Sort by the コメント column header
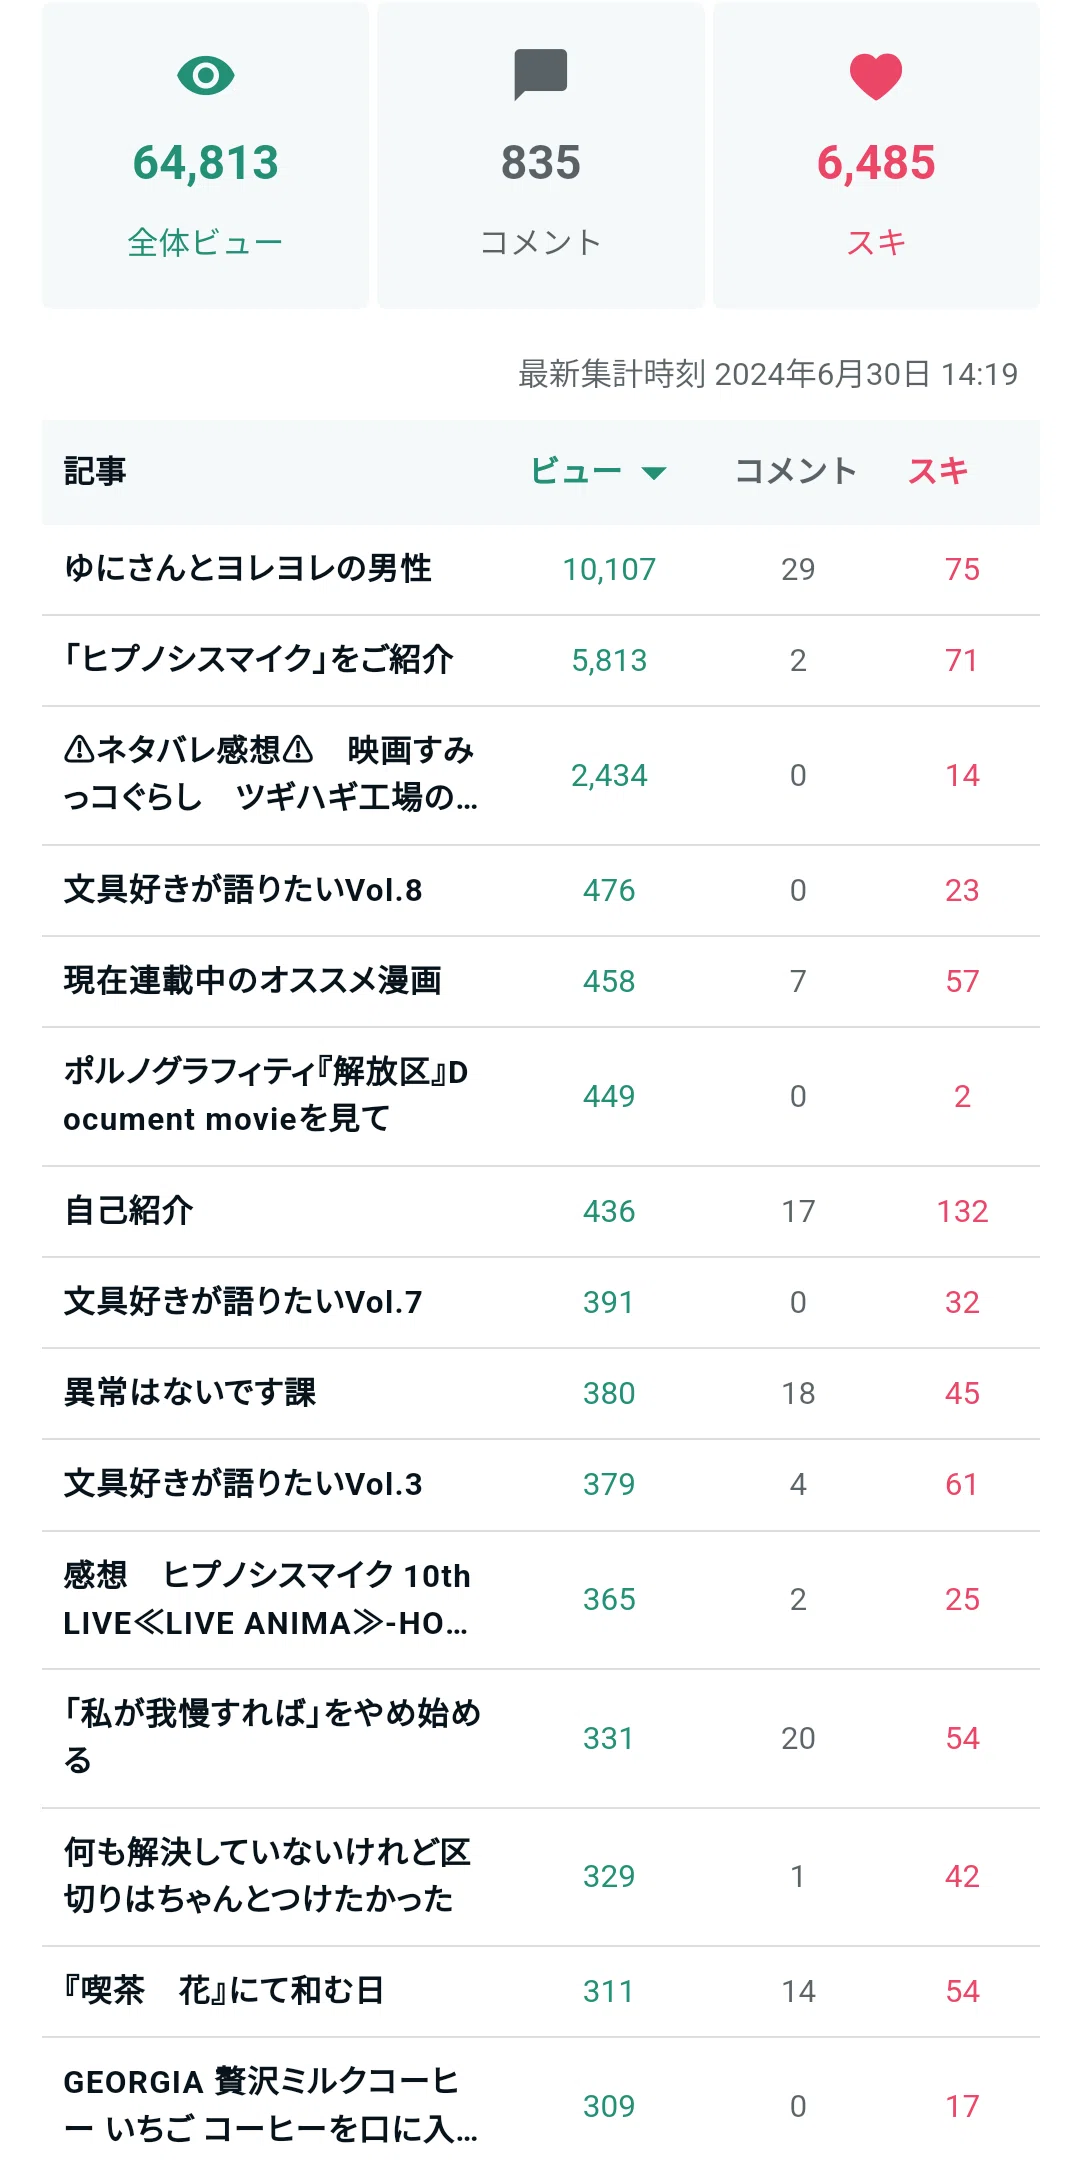Image resolution: width=1080 pixels, height=2173 pixels. 796,471
